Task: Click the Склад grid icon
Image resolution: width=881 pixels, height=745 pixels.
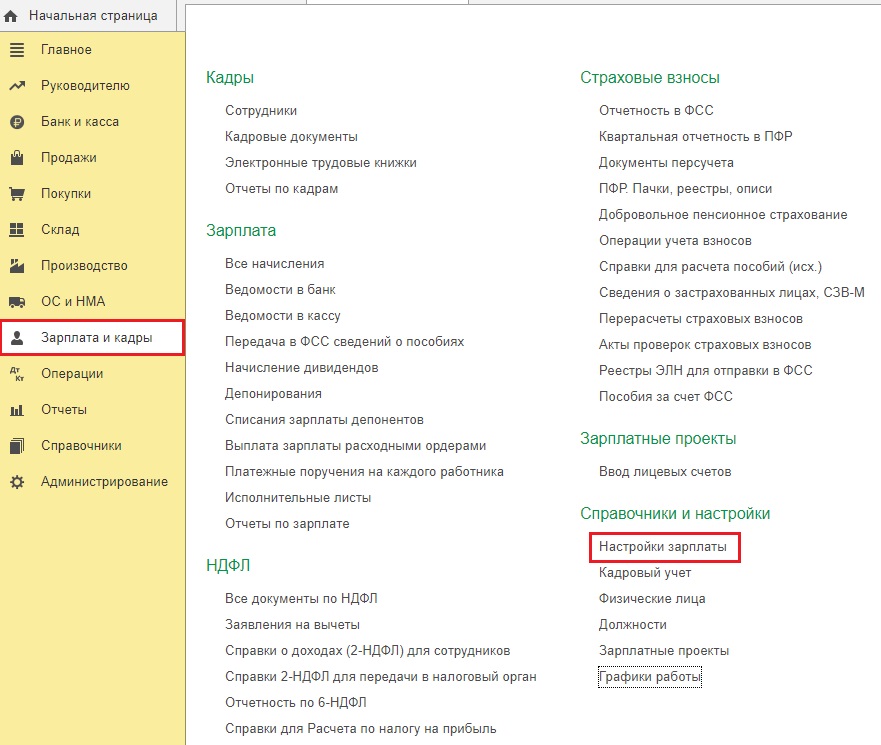Action: point(17,230)
